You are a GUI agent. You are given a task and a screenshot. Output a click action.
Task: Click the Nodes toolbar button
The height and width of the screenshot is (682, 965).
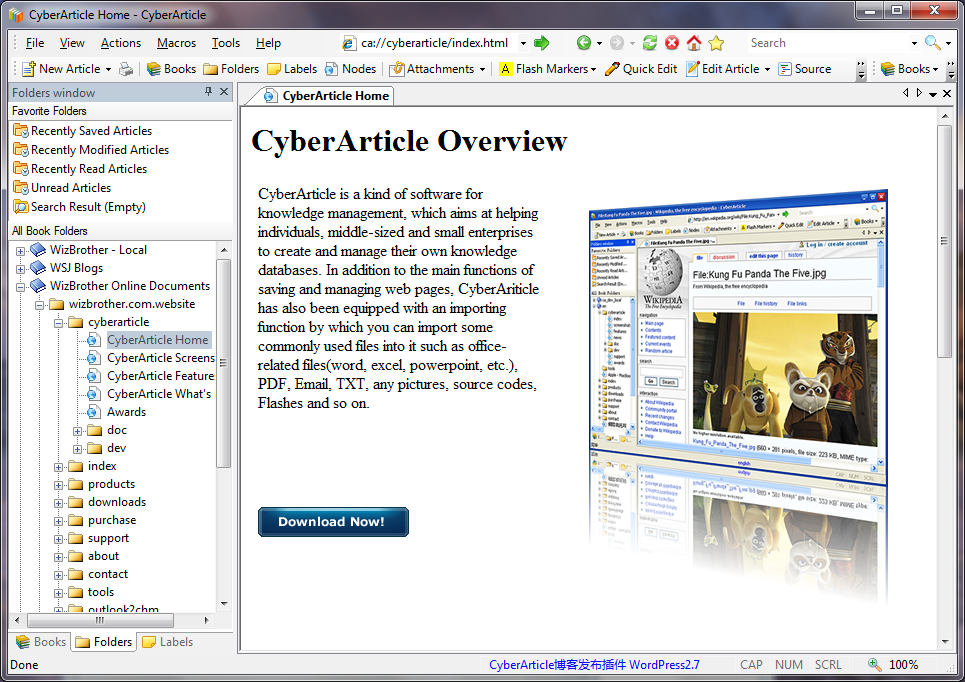tap(351, 69)
